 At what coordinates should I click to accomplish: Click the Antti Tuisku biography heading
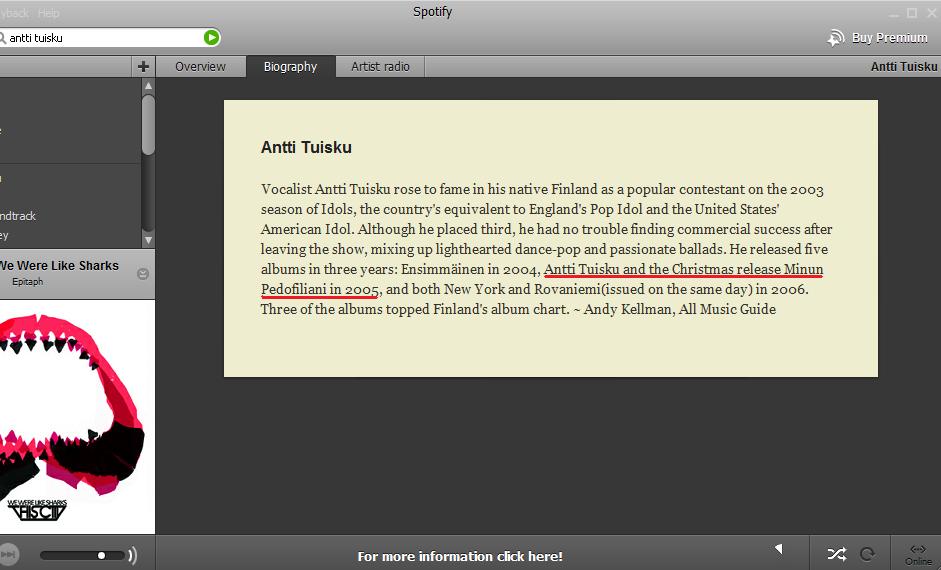point(306,148)
